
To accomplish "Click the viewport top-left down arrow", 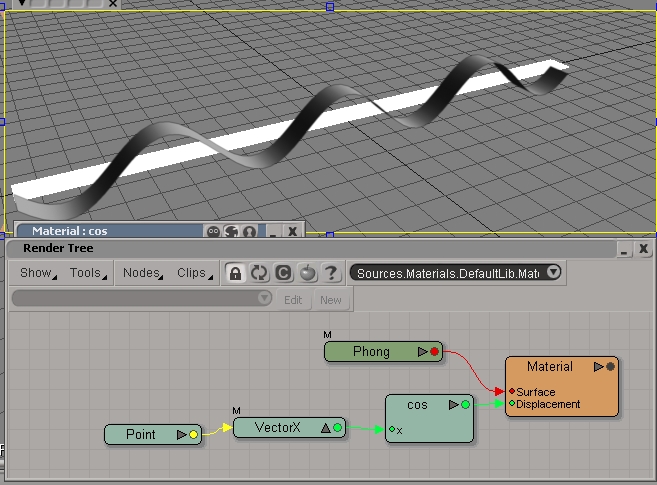I will pyautogui.click(x=22, y=3).
